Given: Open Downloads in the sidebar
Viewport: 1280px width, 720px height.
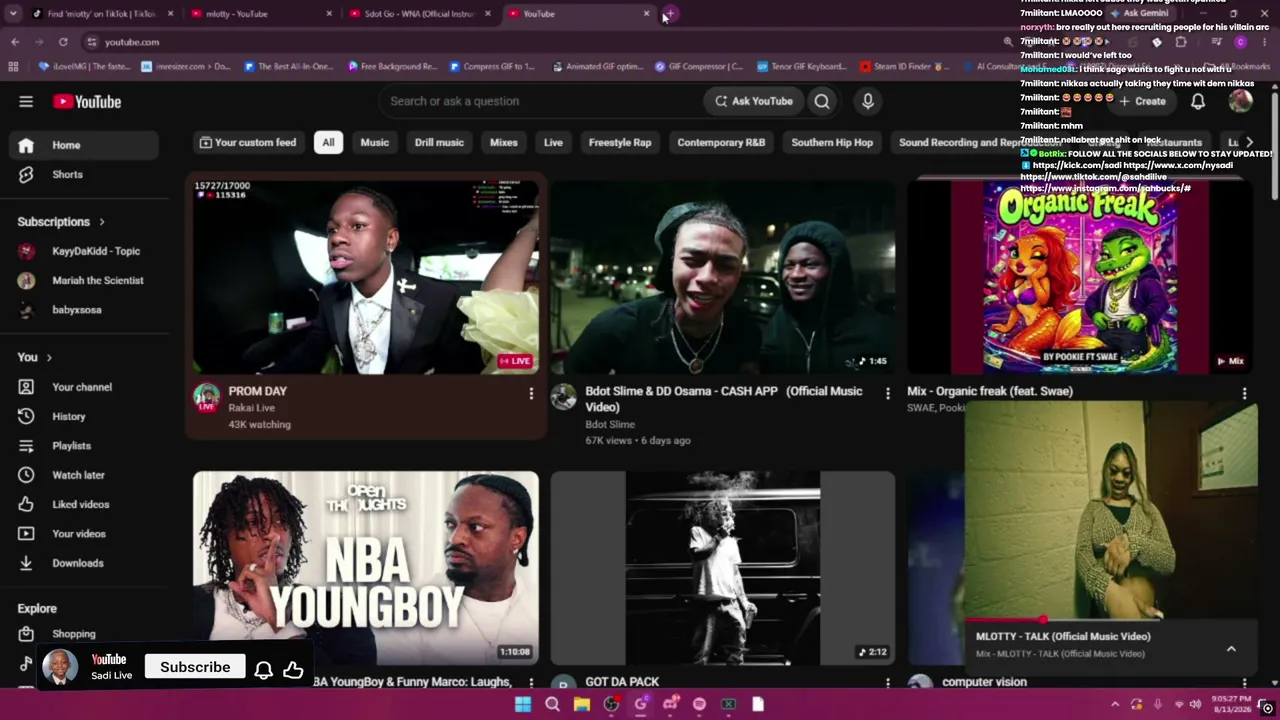Looking at the screenshot, I should pos(85,563).
